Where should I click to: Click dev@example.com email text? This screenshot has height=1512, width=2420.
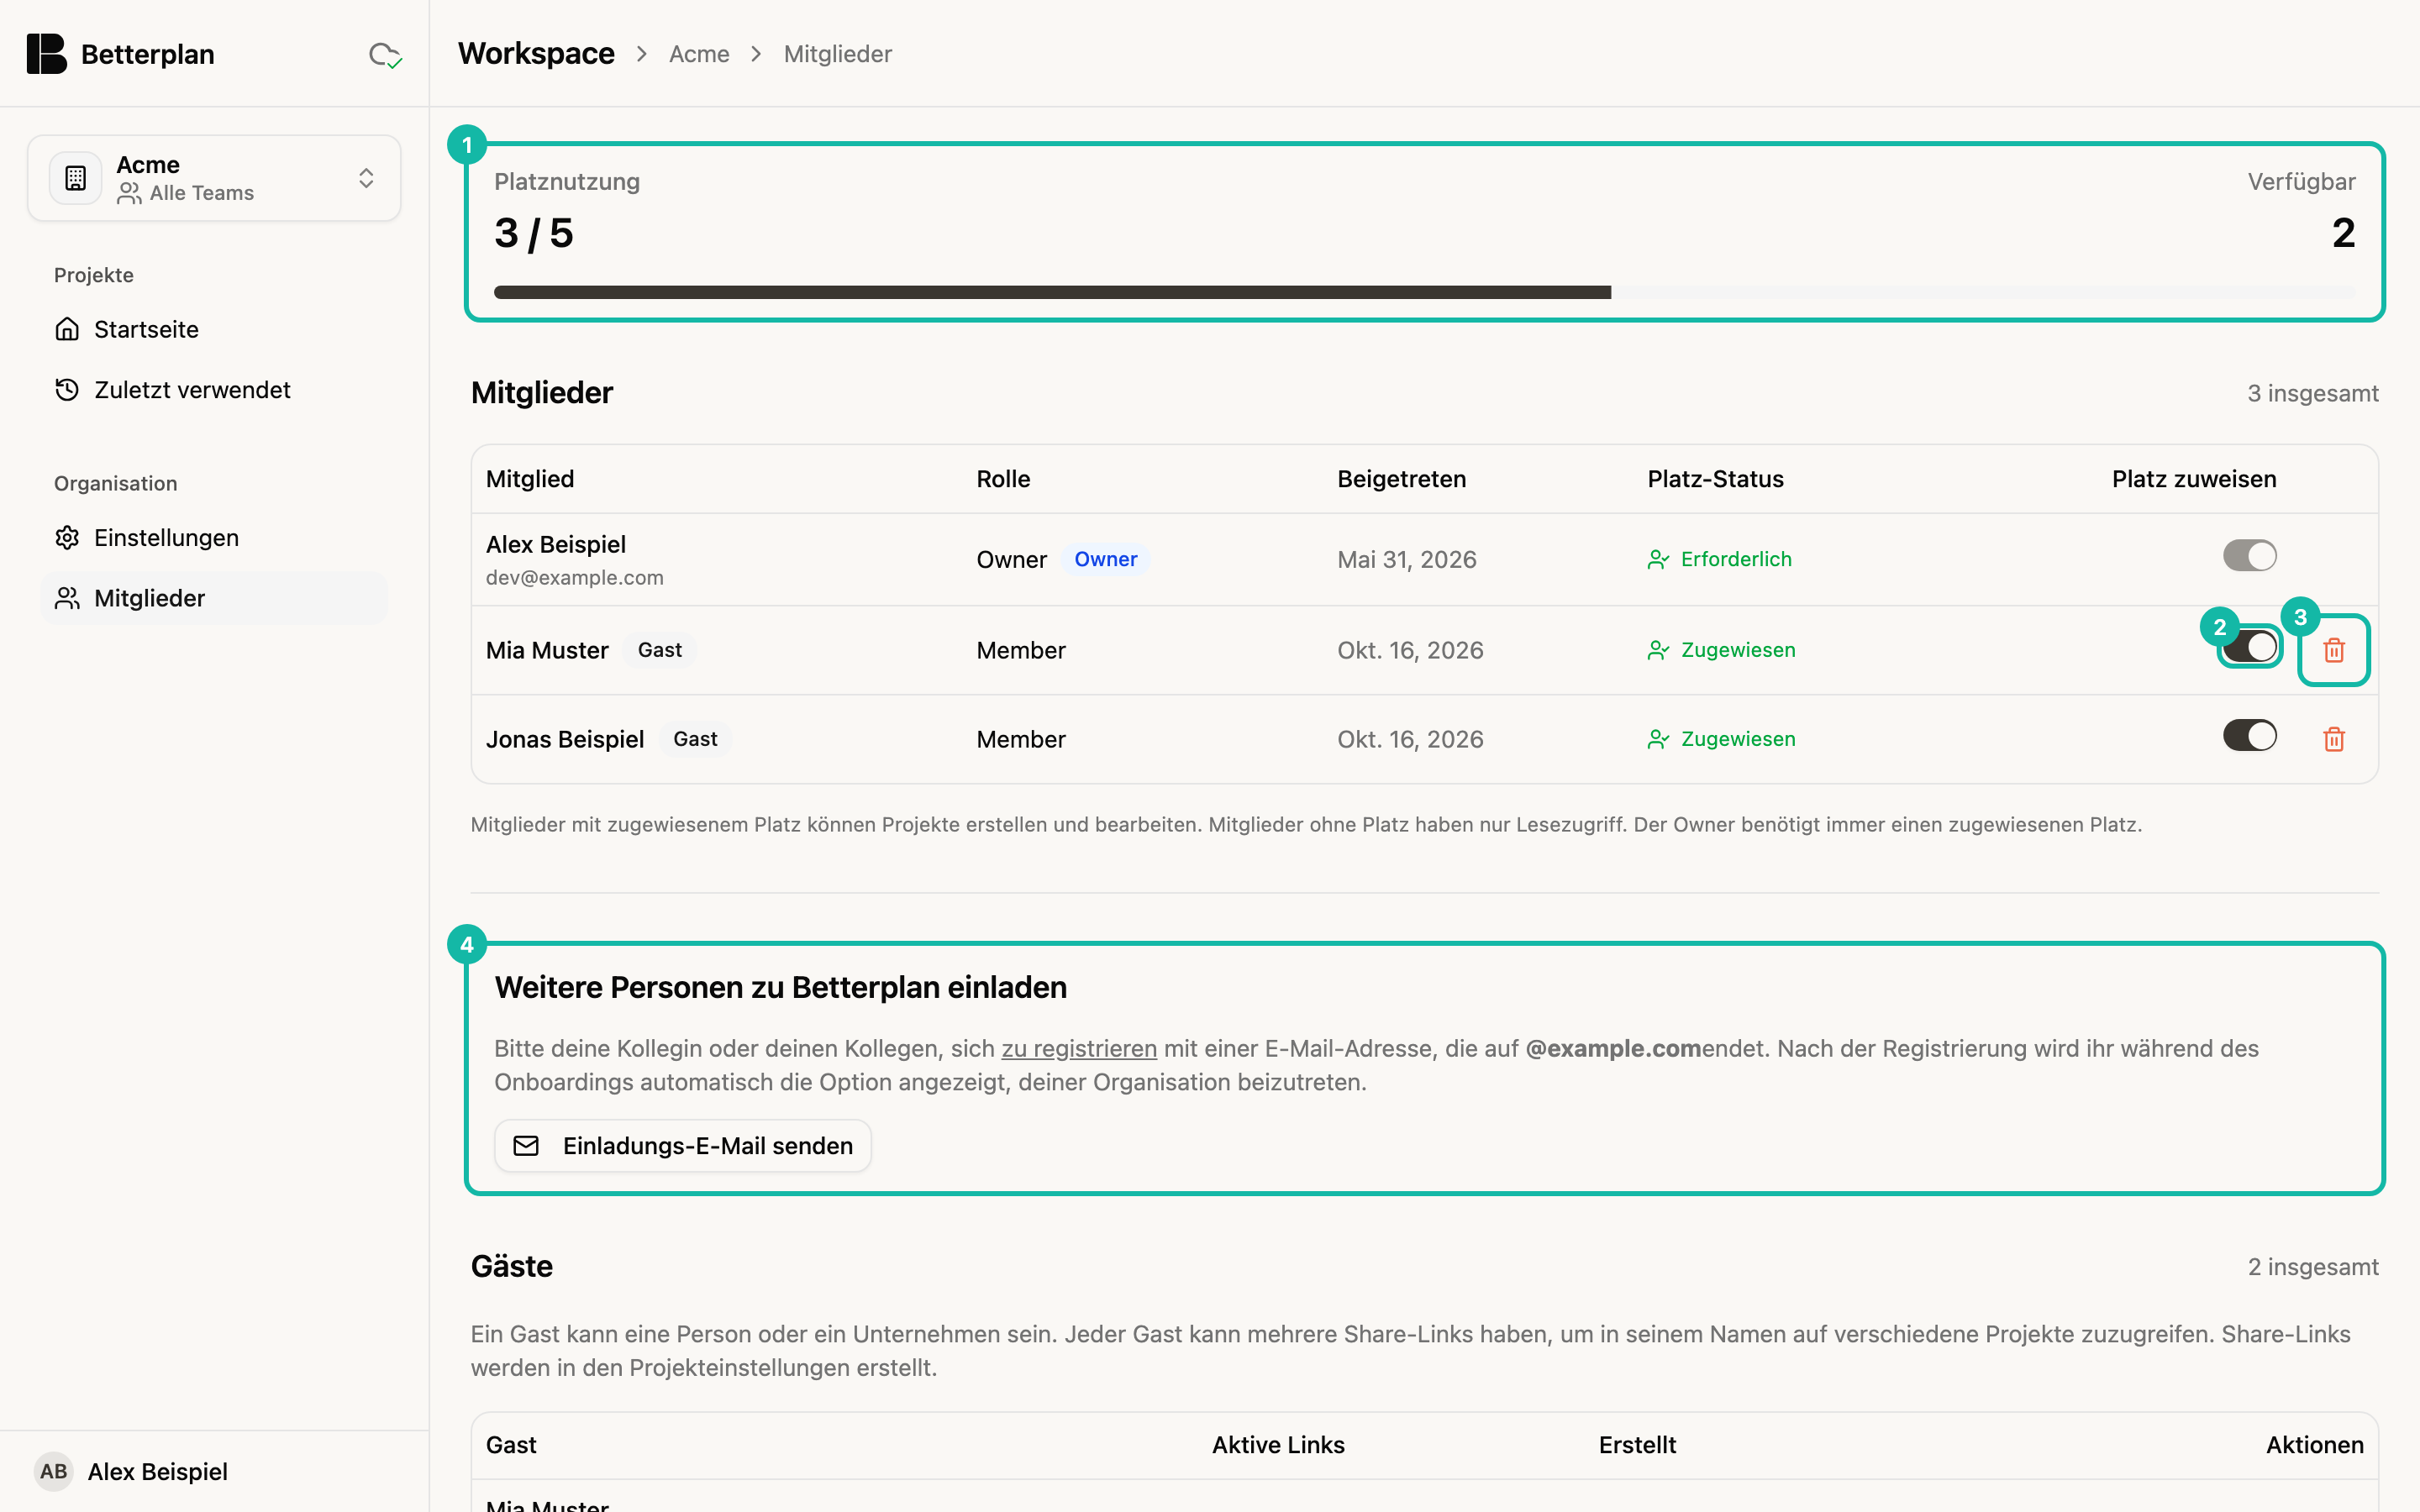point(575,578)
